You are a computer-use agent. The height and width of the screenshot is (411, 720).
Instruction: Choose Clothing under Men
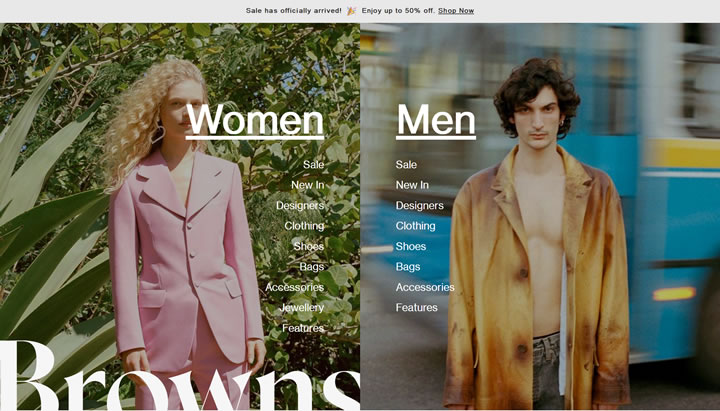click(415, 226)
